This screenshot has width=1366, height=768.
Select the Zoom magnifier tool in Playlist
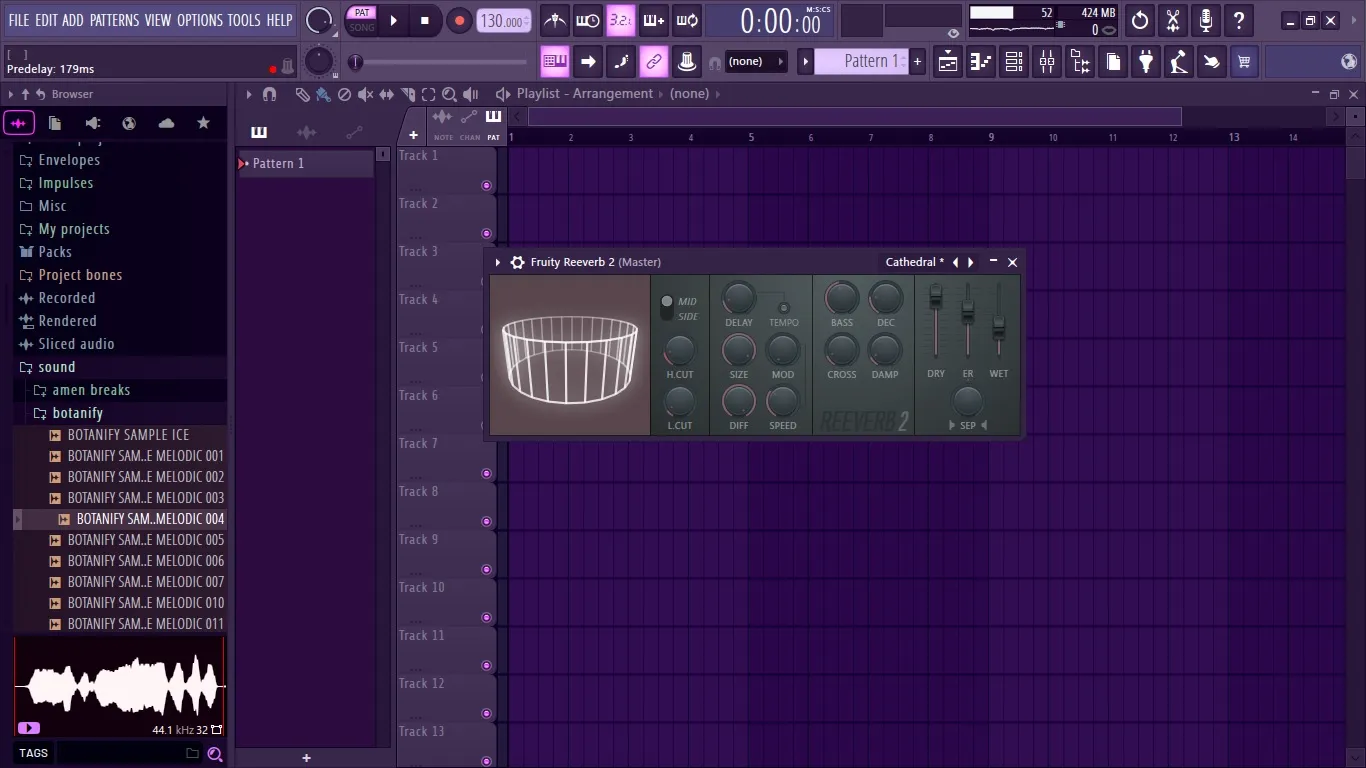pyautogui.click(x=449, y=94)
